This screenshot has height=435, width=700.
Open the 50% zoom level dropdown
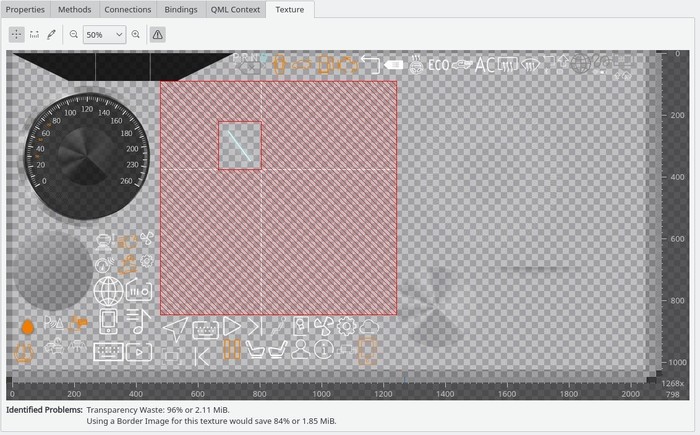(104, 34)
